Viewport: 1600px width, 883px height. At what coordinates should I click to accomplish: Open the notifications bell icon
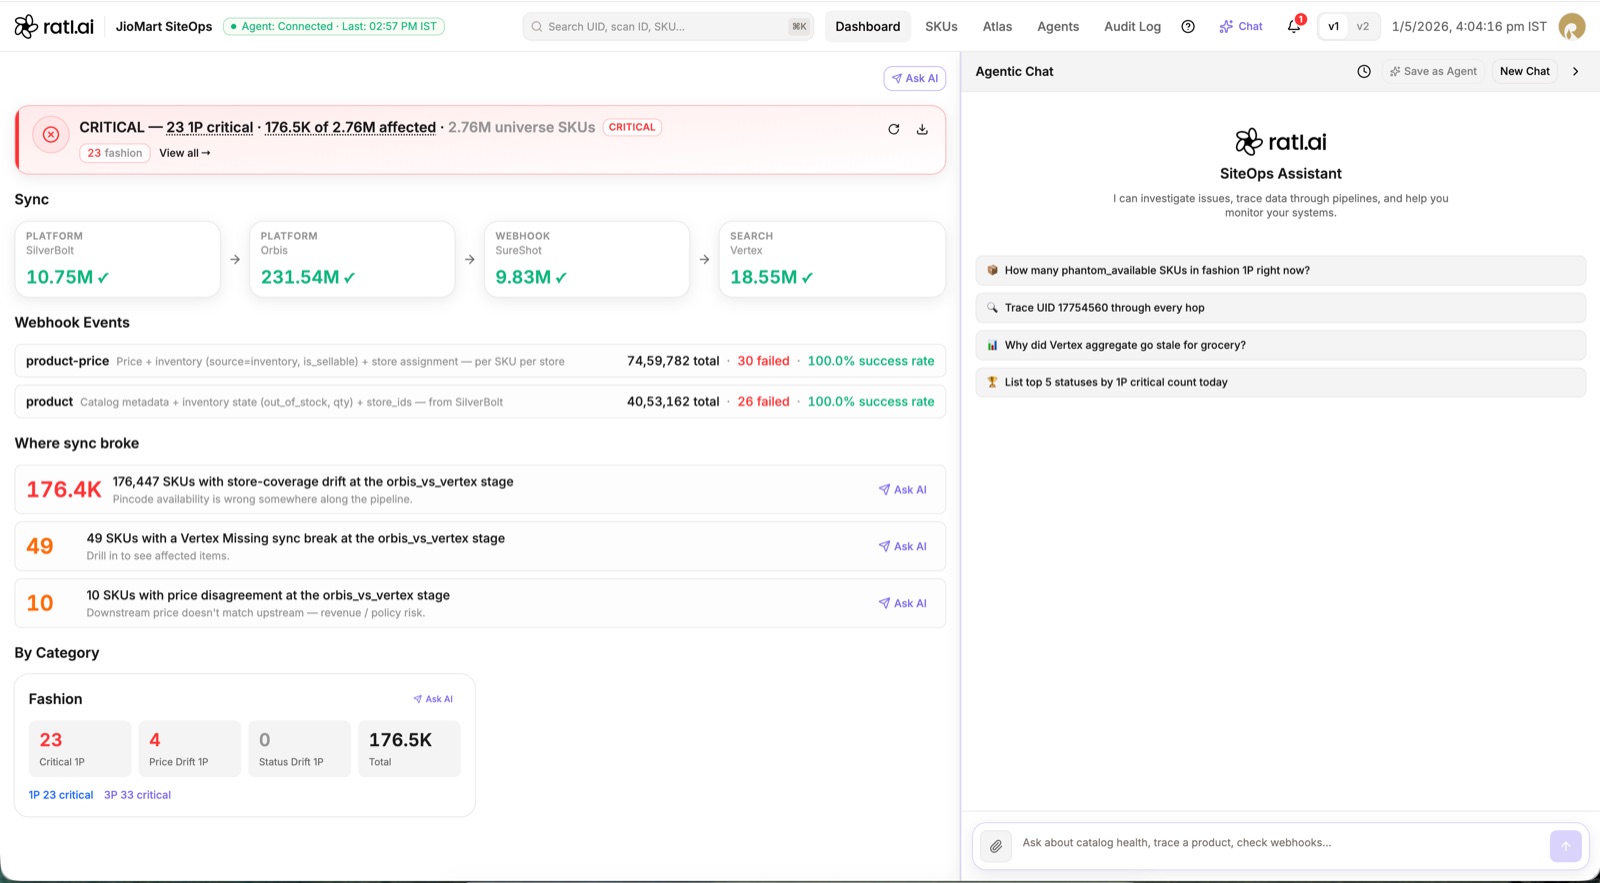(x=1294, y=26)
